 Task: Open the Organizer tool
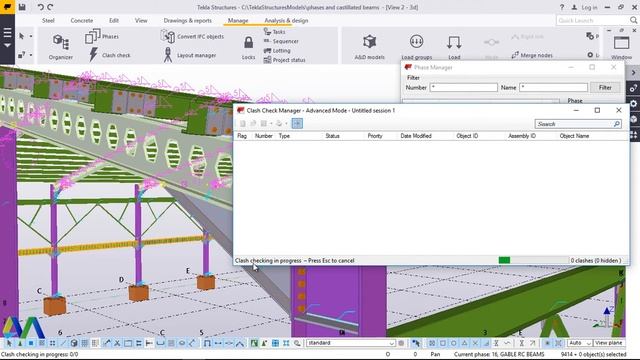point(60,47)
